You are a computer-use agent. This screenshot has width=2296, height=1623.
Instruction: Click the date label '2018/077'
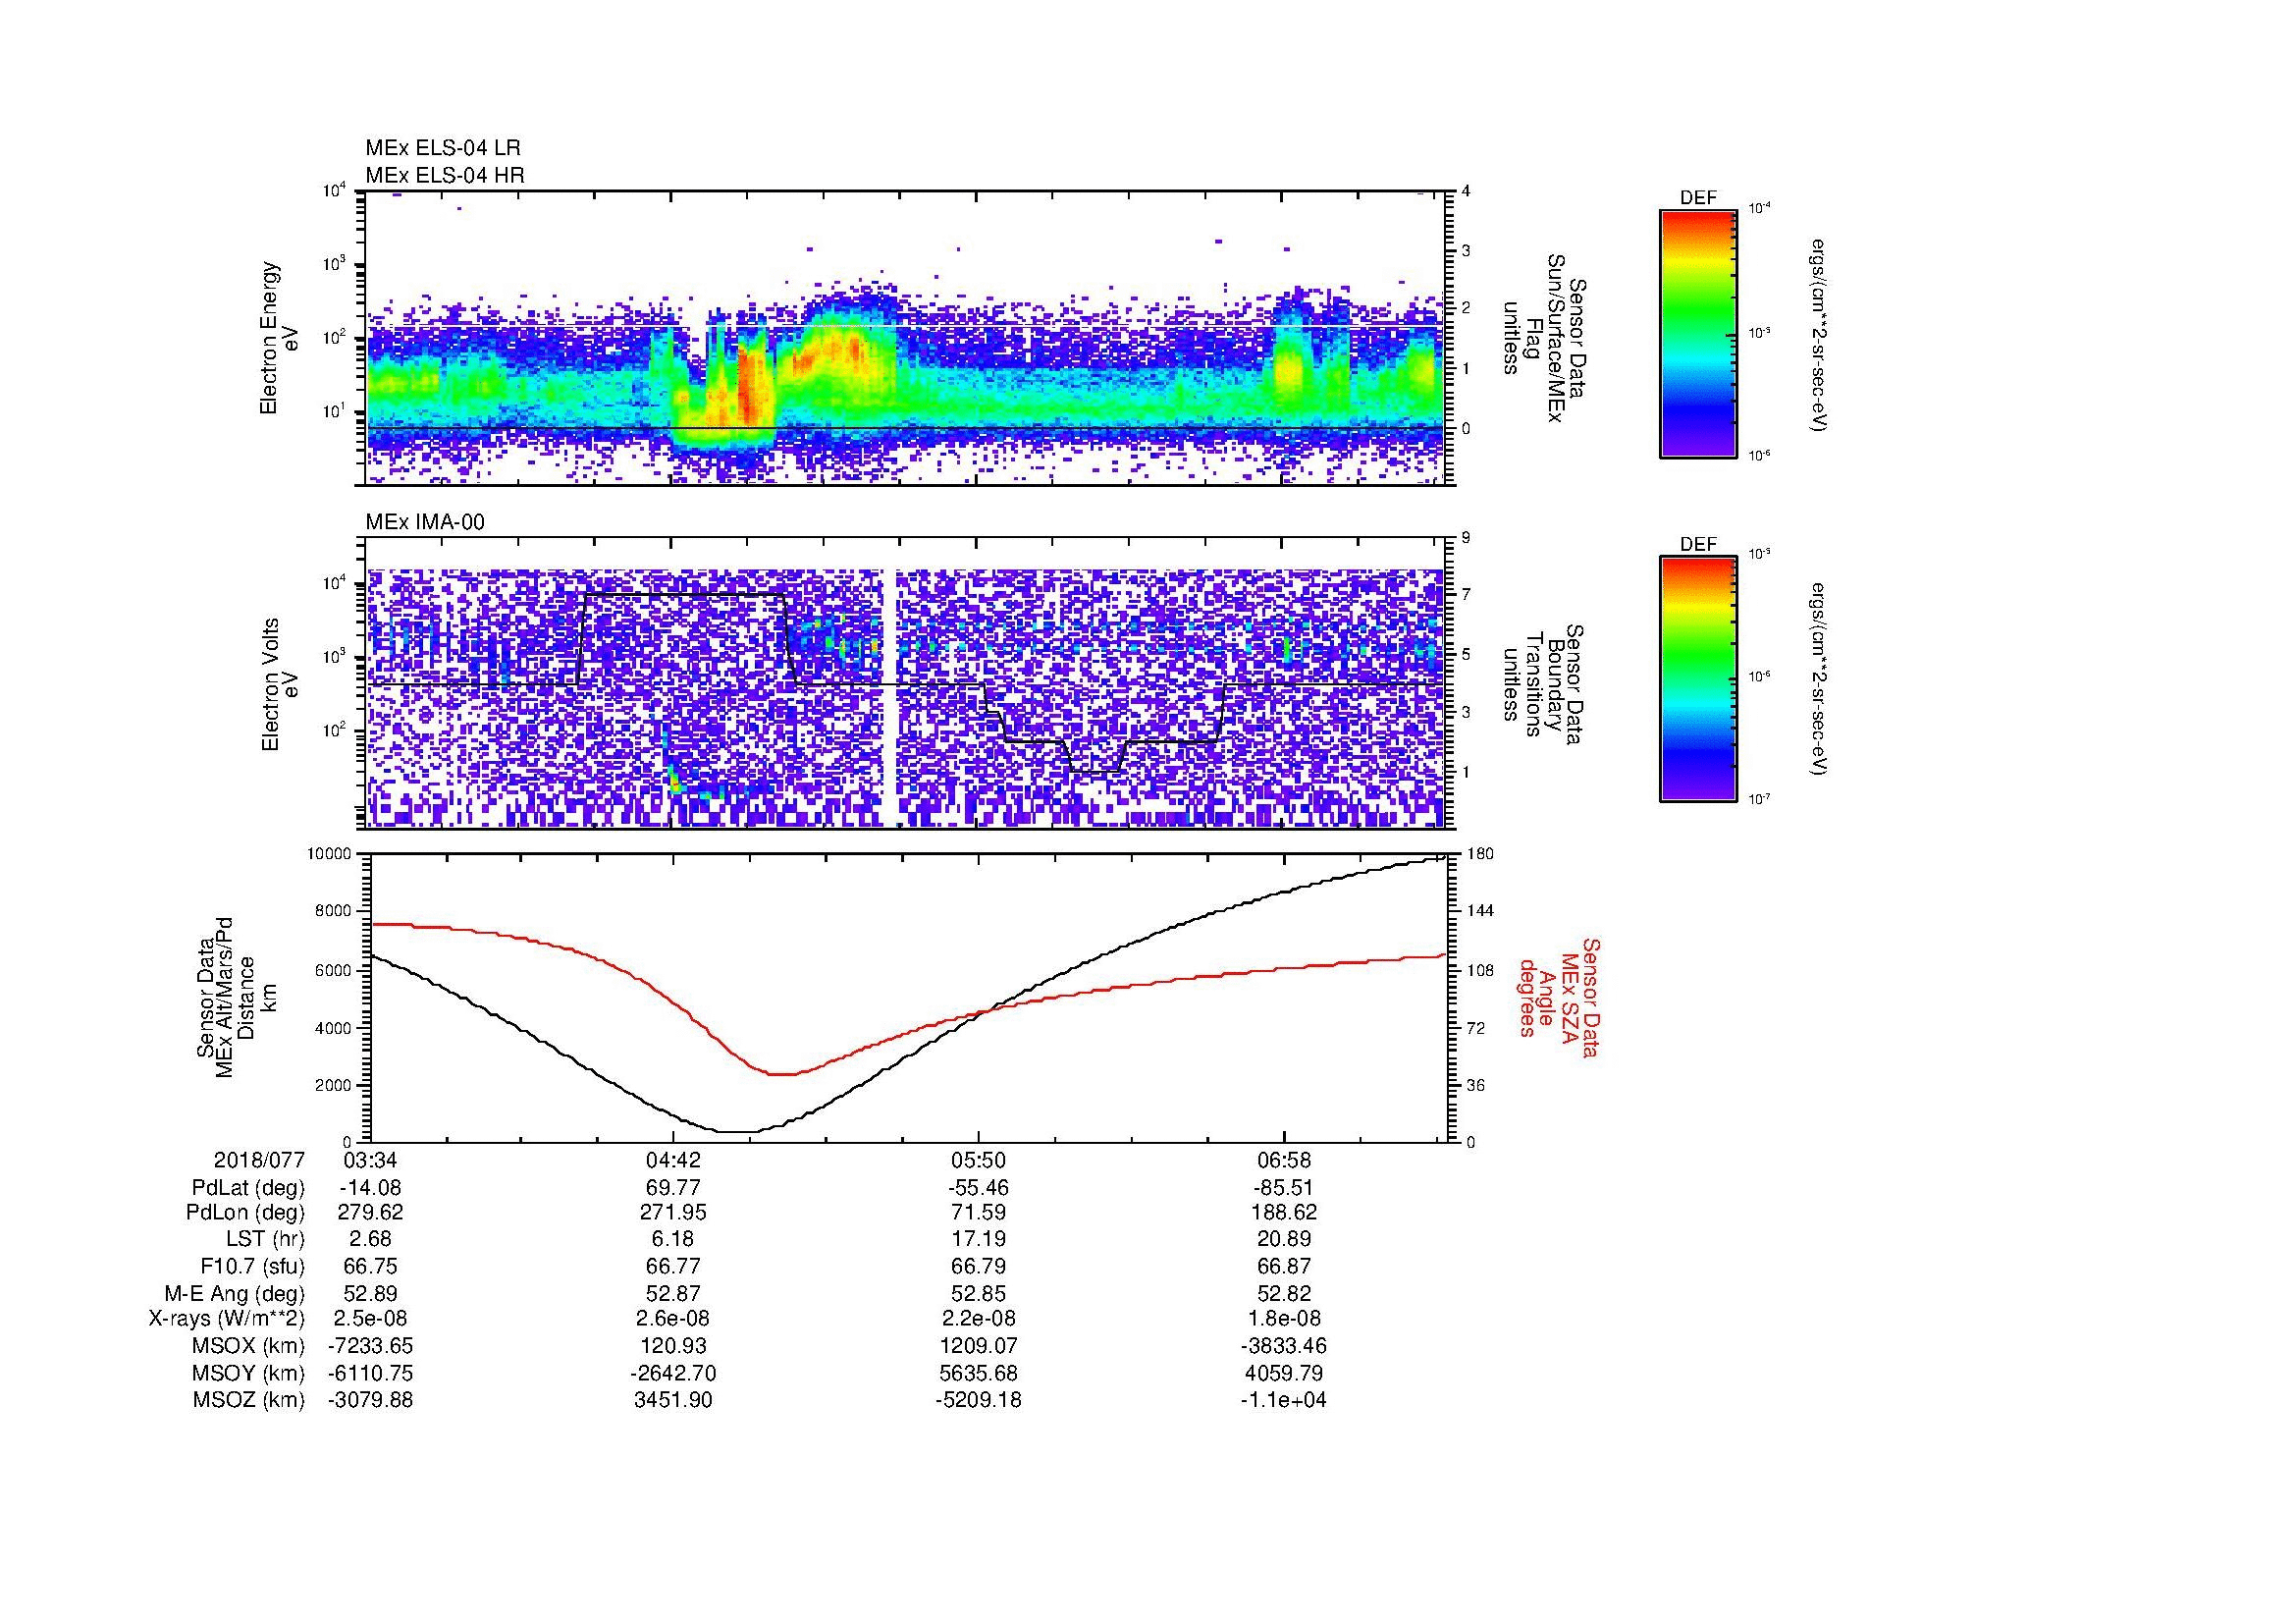[259, 1161]
